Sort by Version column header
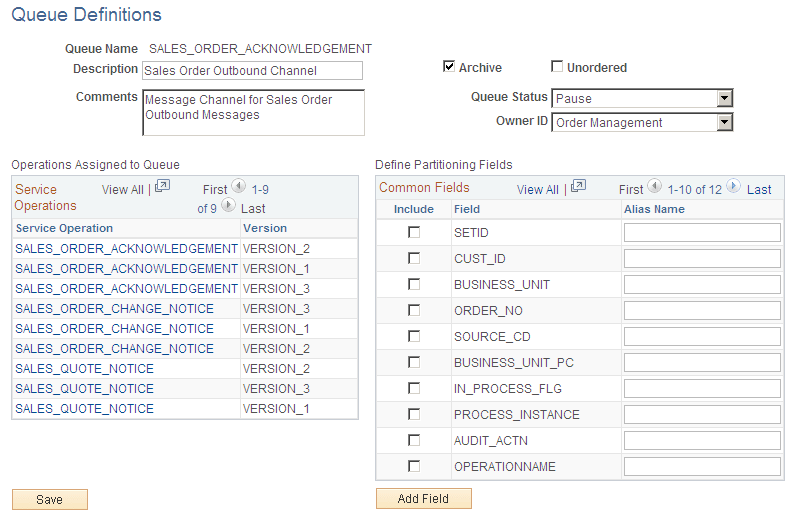Viewport: 803px width, 522px height. pyautogui.click(x=265, y=228)
